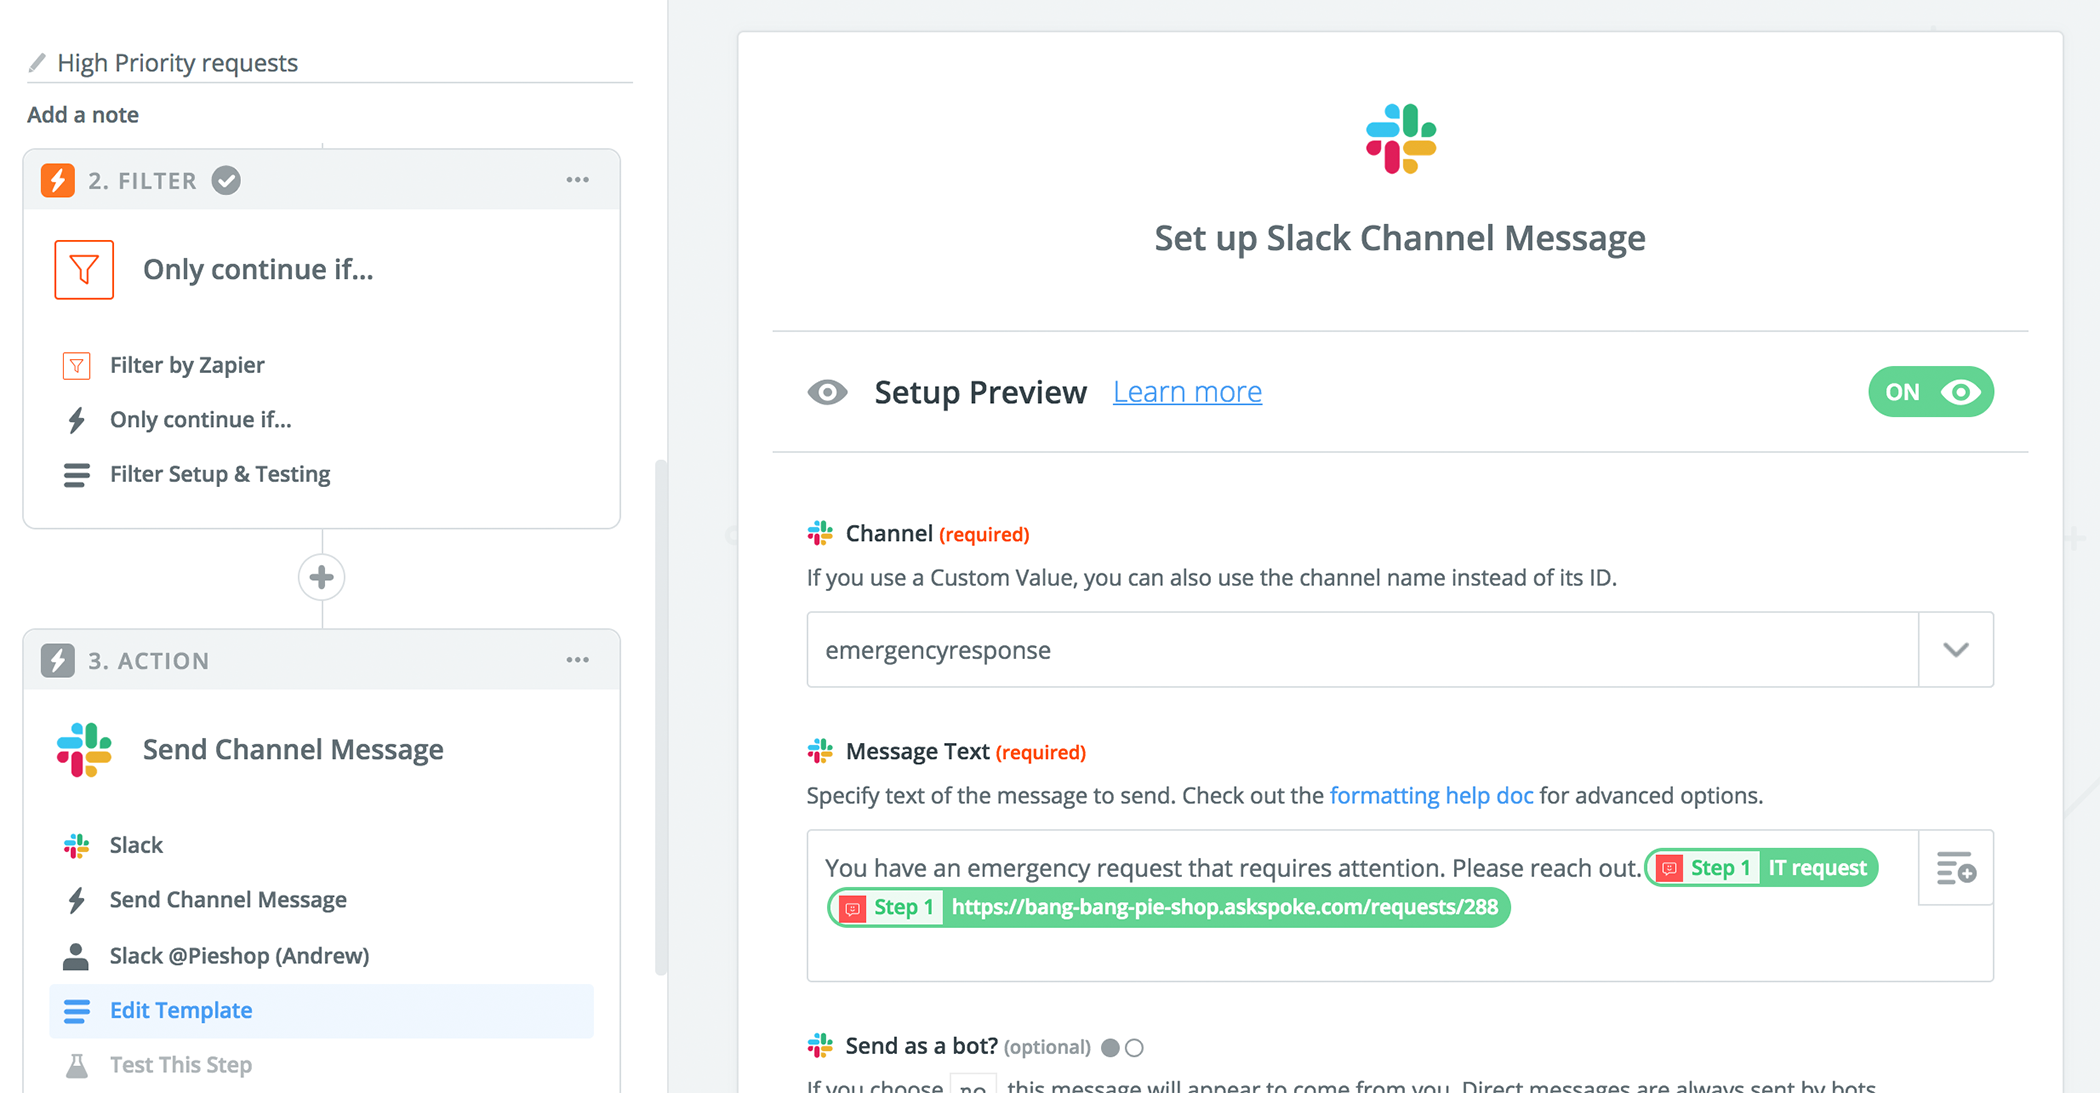Viewport: 2100px width, 1093px height.
Task: Edit the zap name with pencil icon
Action: click(x=38, y=63)
